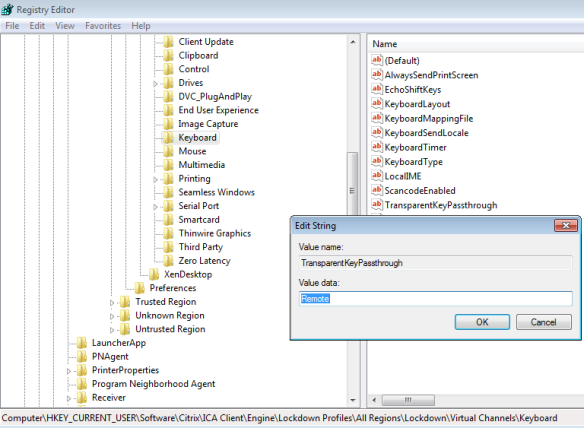Click the ScancodeEnabled value icon

point(377,190)
